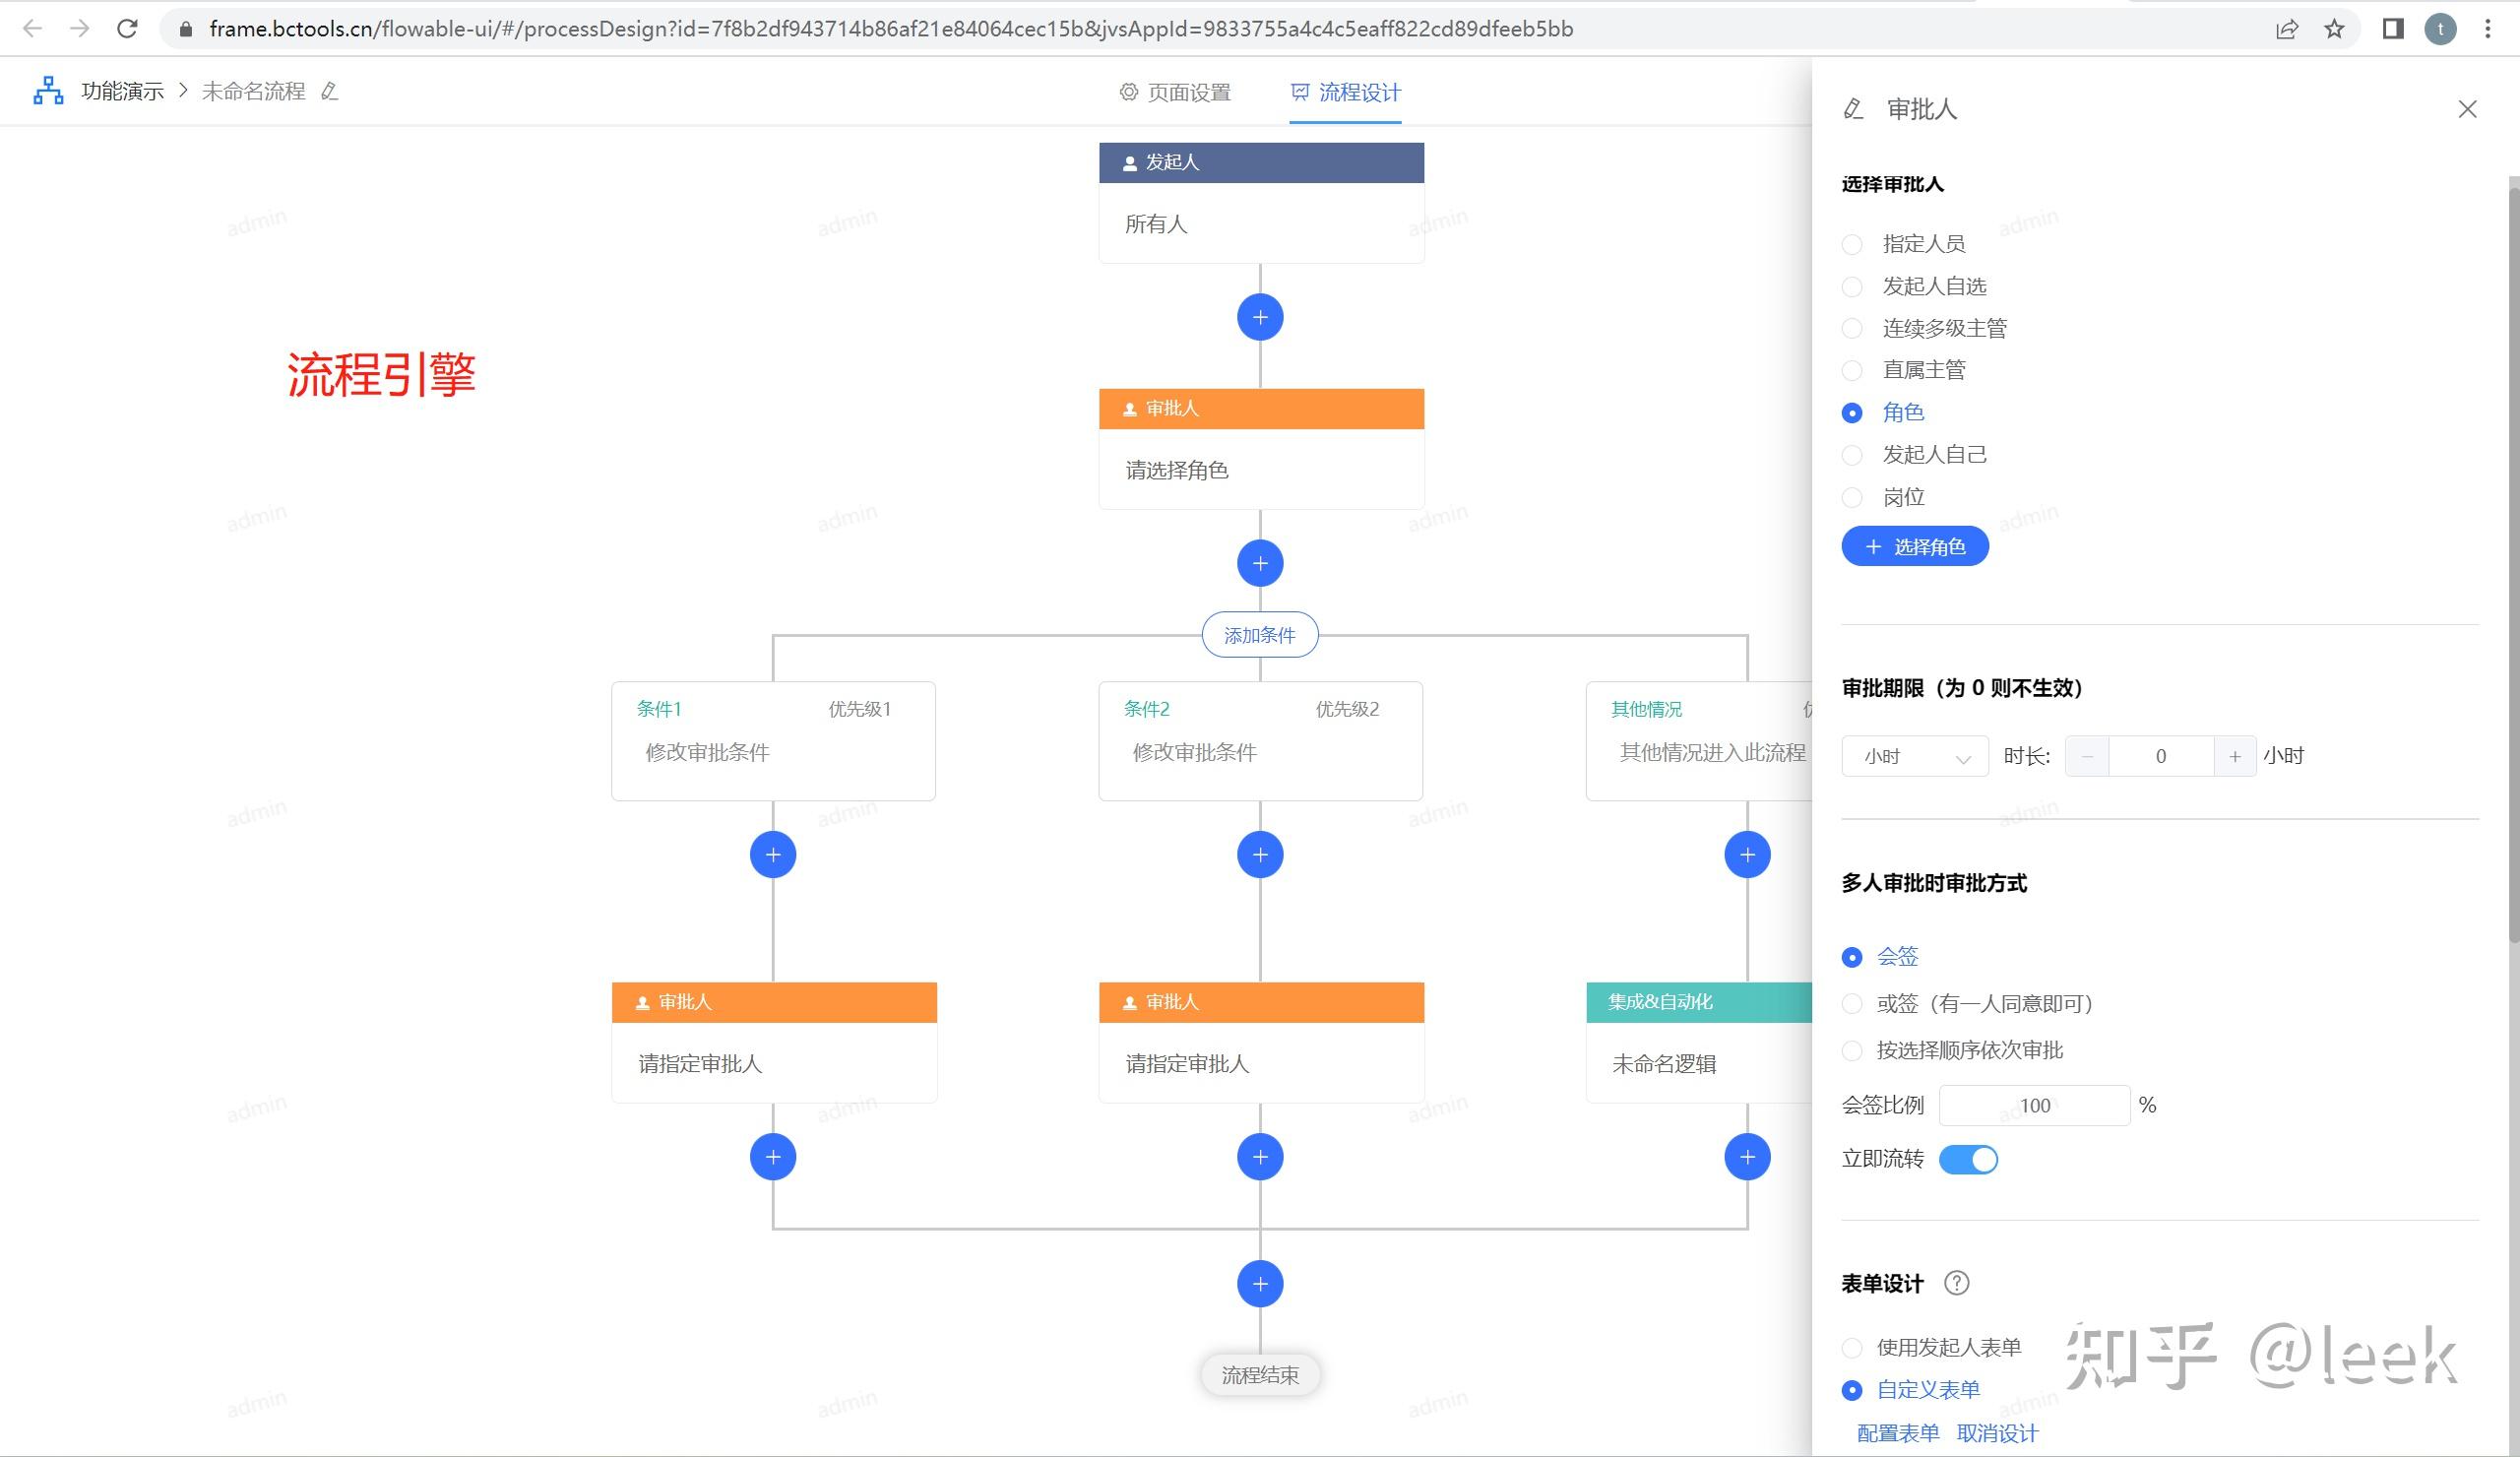Click the bookmark star in the browser address bar
Screen dimensions: 2520x1457
(x=2337, y=28)
